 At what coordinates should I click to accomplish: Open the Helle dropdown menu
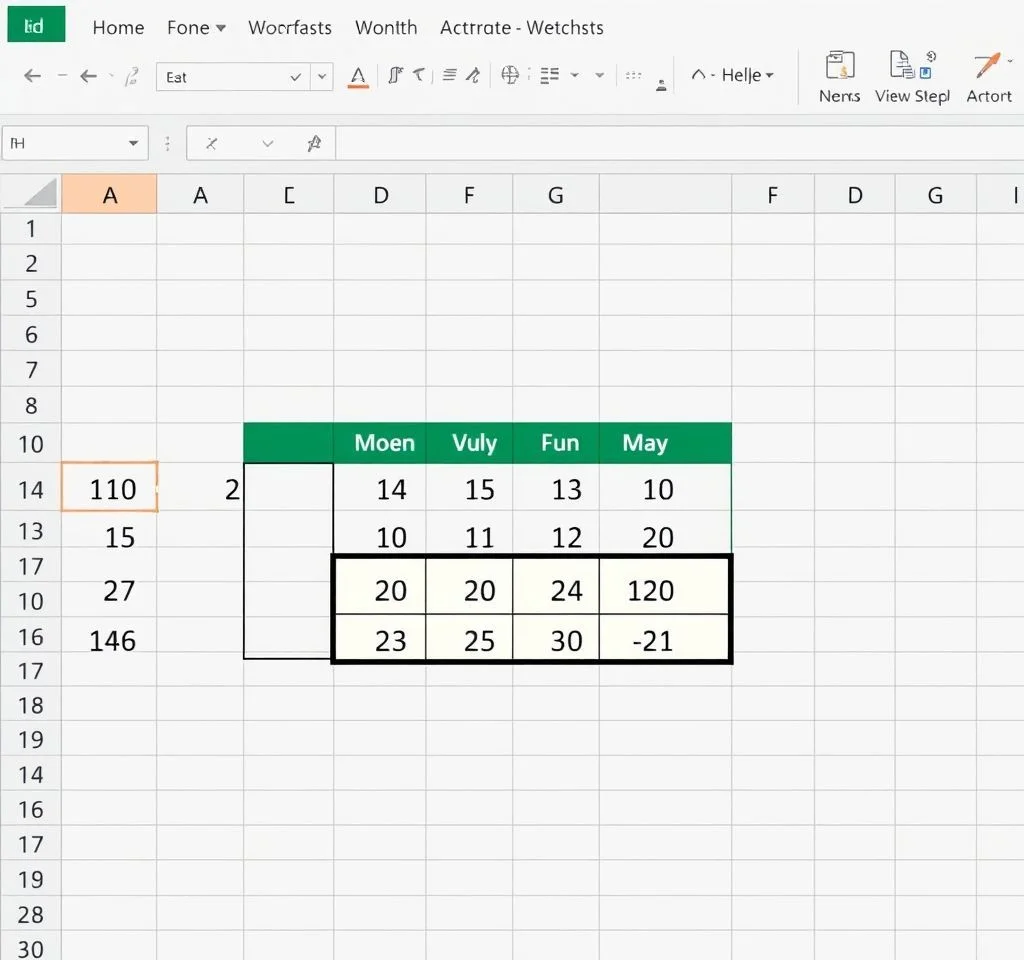coord(732,76)
